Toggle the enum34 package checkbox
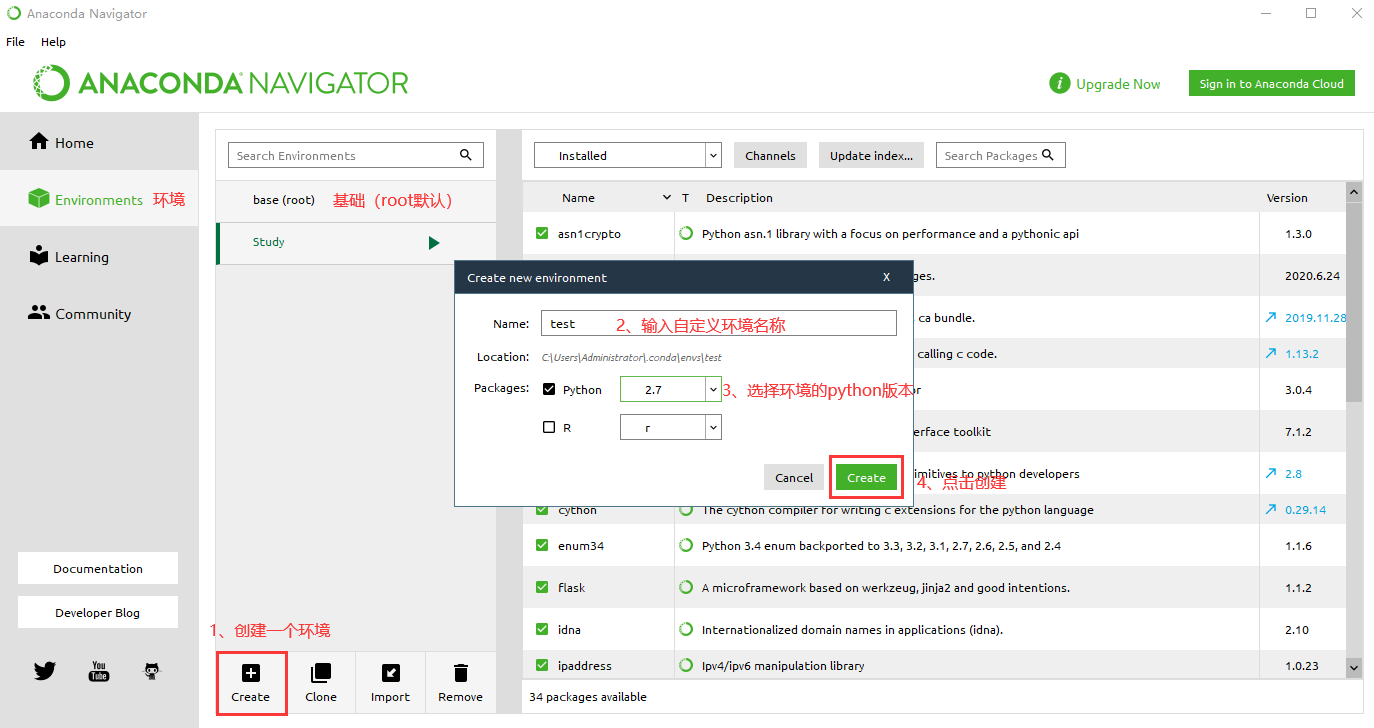Viewport: 1374px width, 728px height. [542, 545]
